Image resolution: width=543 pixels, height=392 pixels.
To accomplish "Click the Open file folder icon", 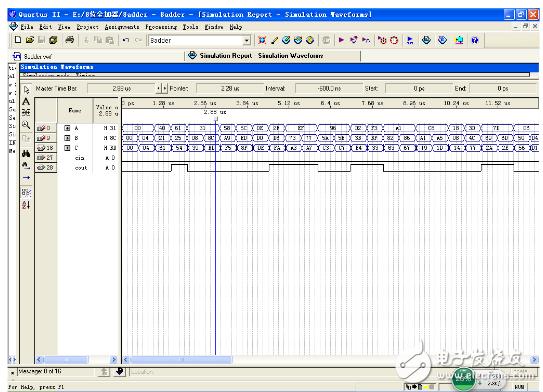I will click(x=30, y=40).
